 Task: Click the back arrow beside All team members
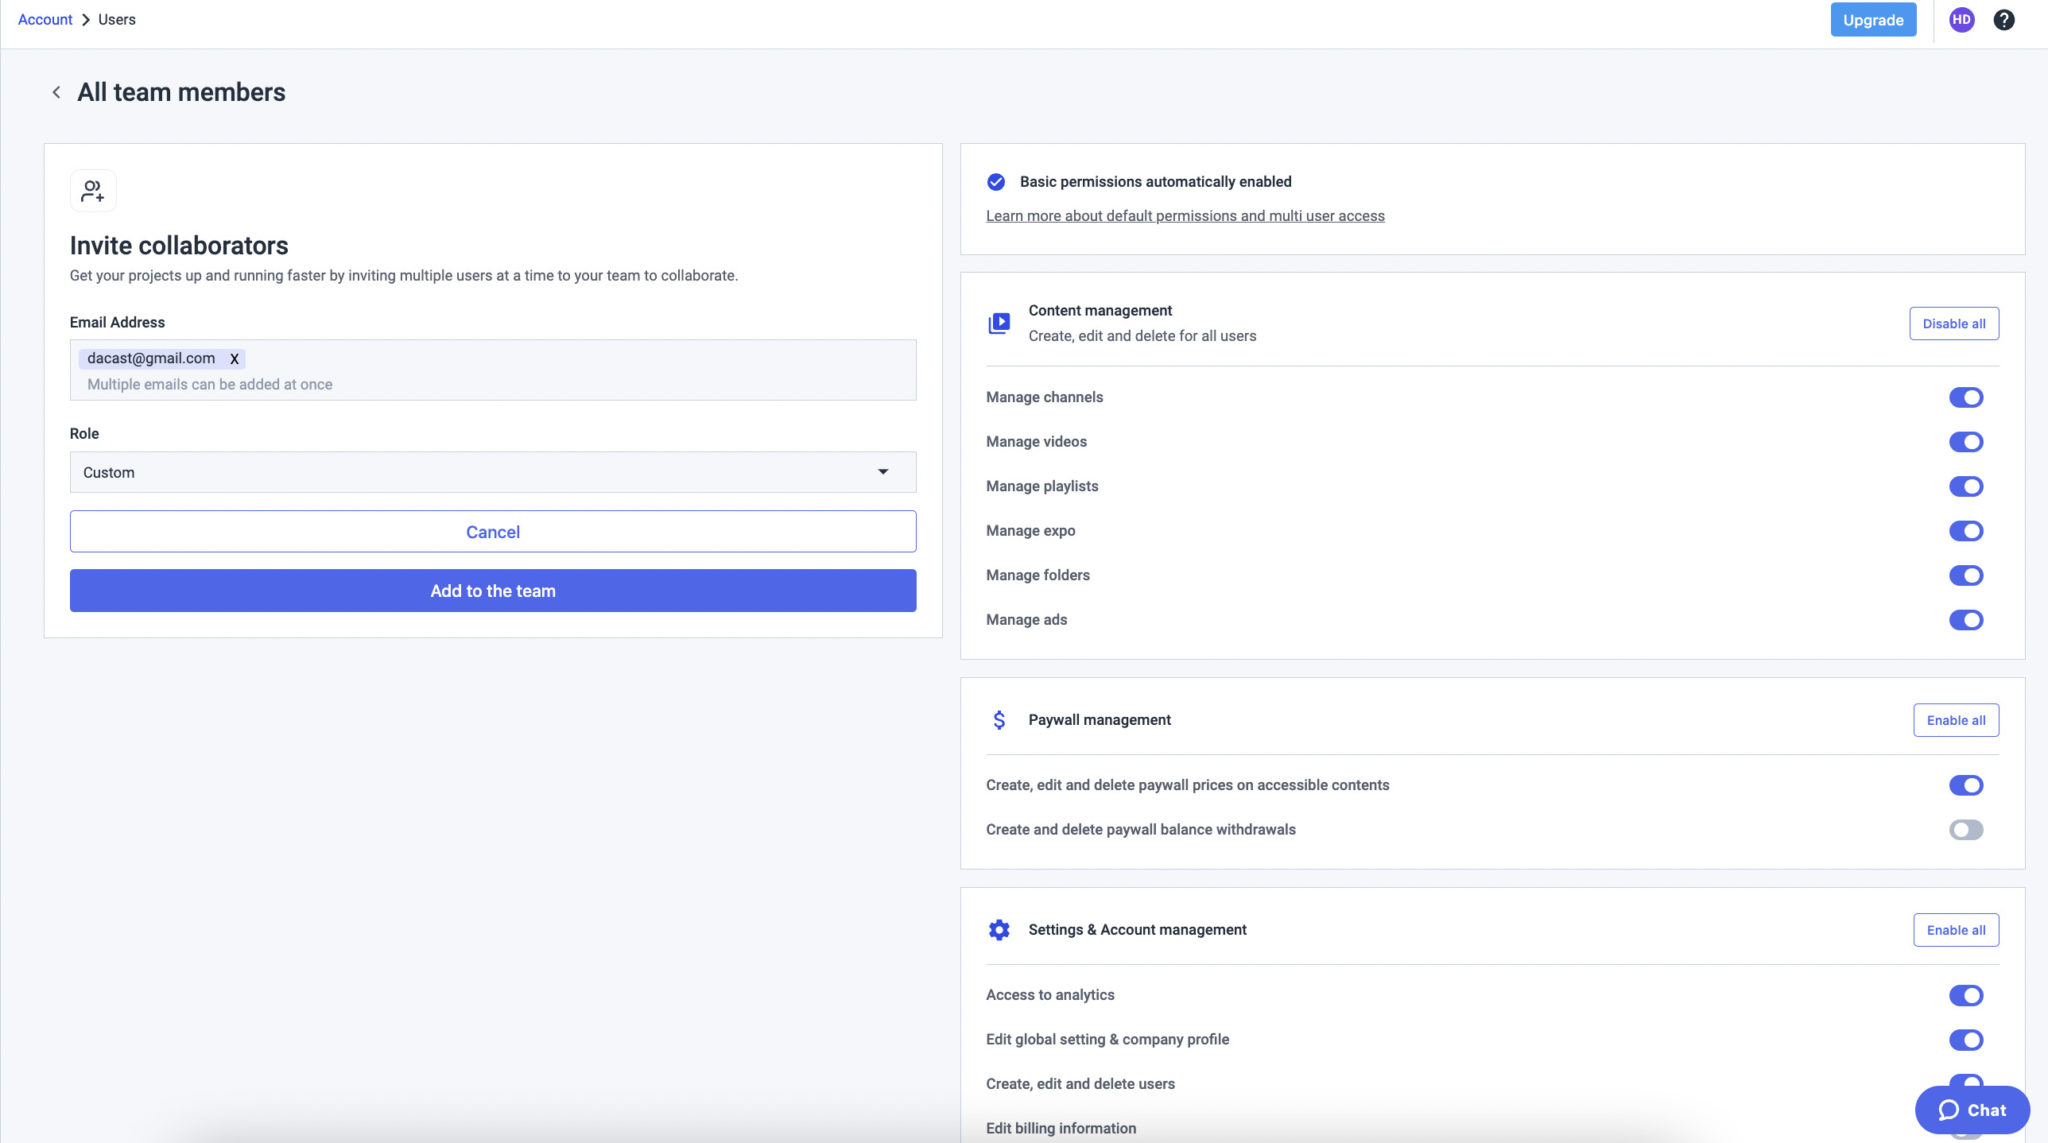coord(56,92)
